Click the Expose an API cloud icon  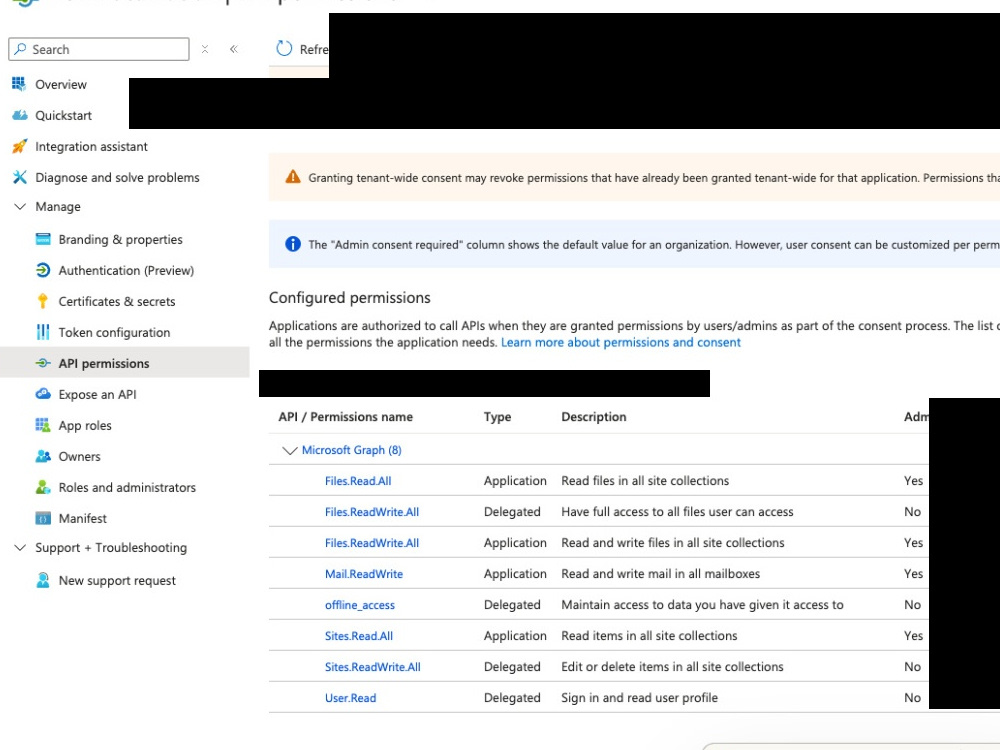pyautogui.click(x=43, y=393)
